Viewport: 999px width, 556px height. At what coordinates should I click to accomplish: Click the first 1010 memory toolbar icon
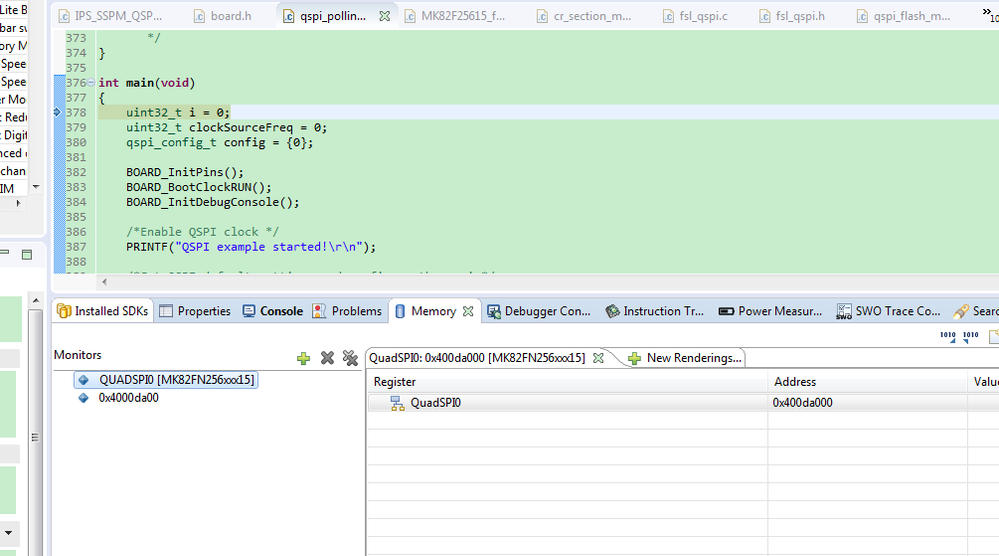tap(947, 336)
